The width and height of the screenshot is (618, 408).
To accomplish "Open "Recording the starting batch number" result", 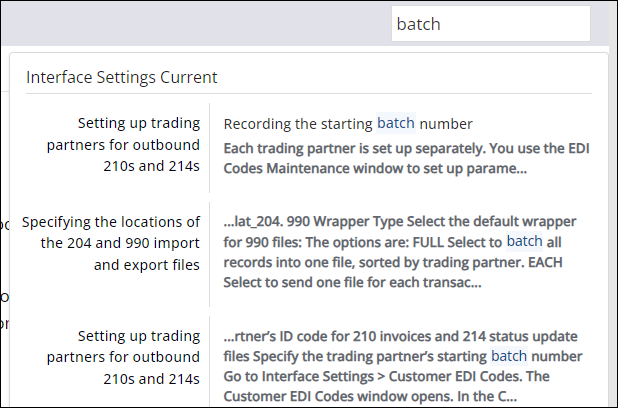I will 347,124.
